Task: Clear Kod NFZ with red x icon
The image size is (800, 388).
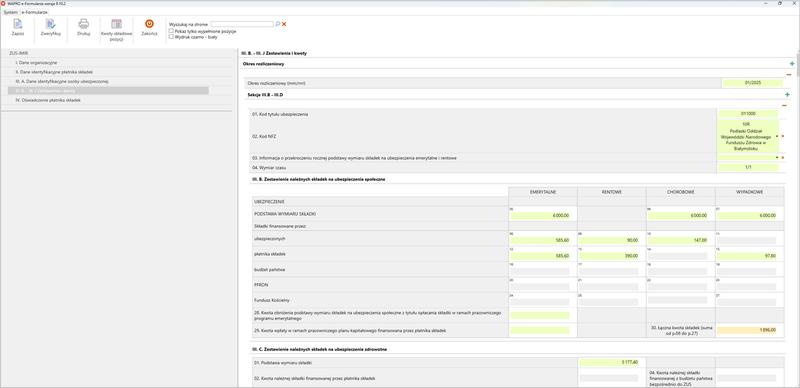Action: click(x=783, y=136)
